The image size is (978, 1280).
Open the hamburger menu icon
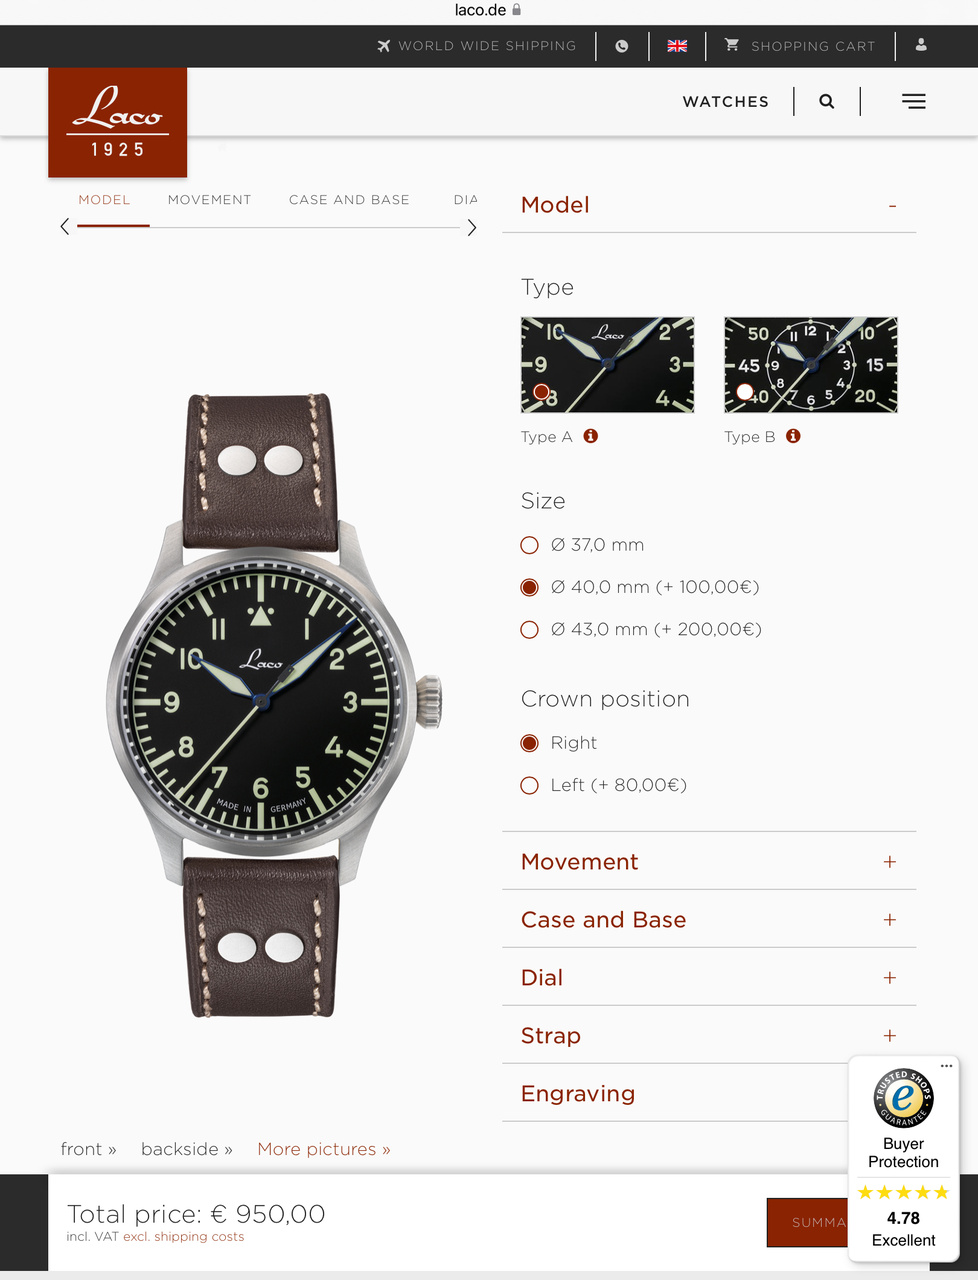pyautogui.click(x=914, y=101)
